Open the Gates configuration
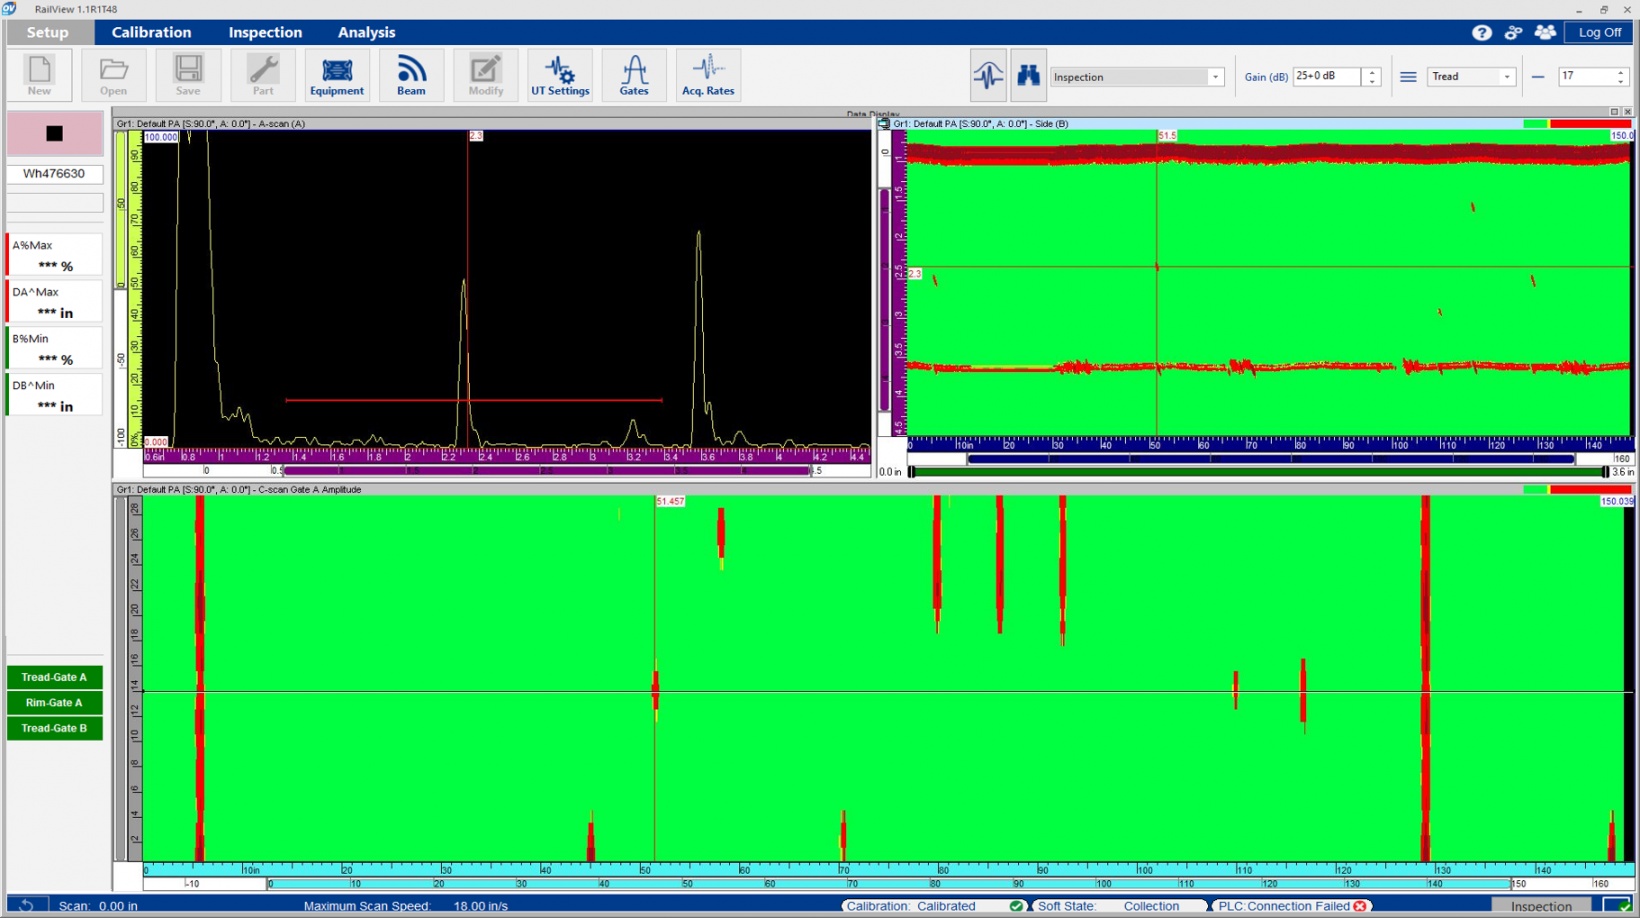Image resolution: width=1640 pixels, height=918 pixels. coord(634,75)
